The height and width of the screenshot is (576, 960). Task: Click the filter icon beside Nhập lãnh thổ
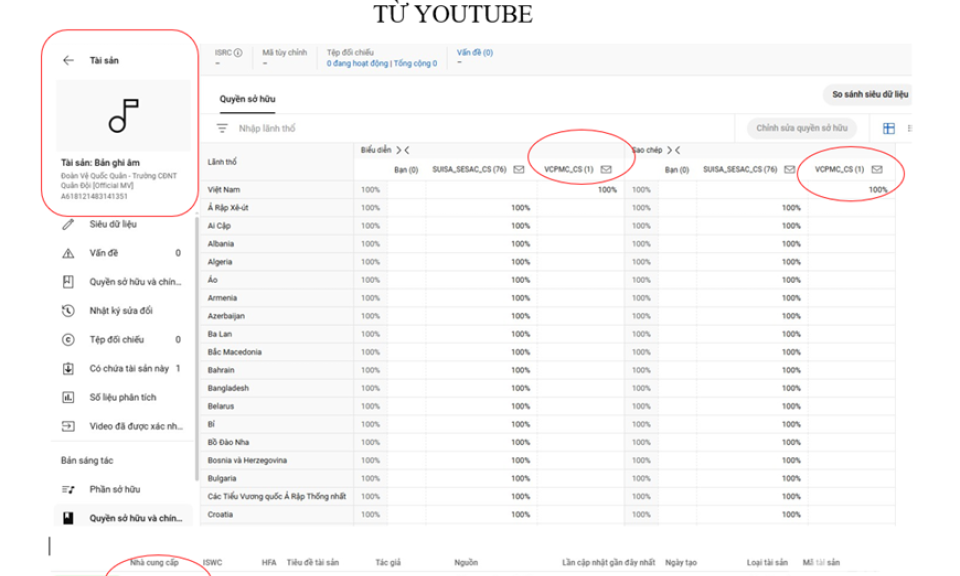[222, 128]
